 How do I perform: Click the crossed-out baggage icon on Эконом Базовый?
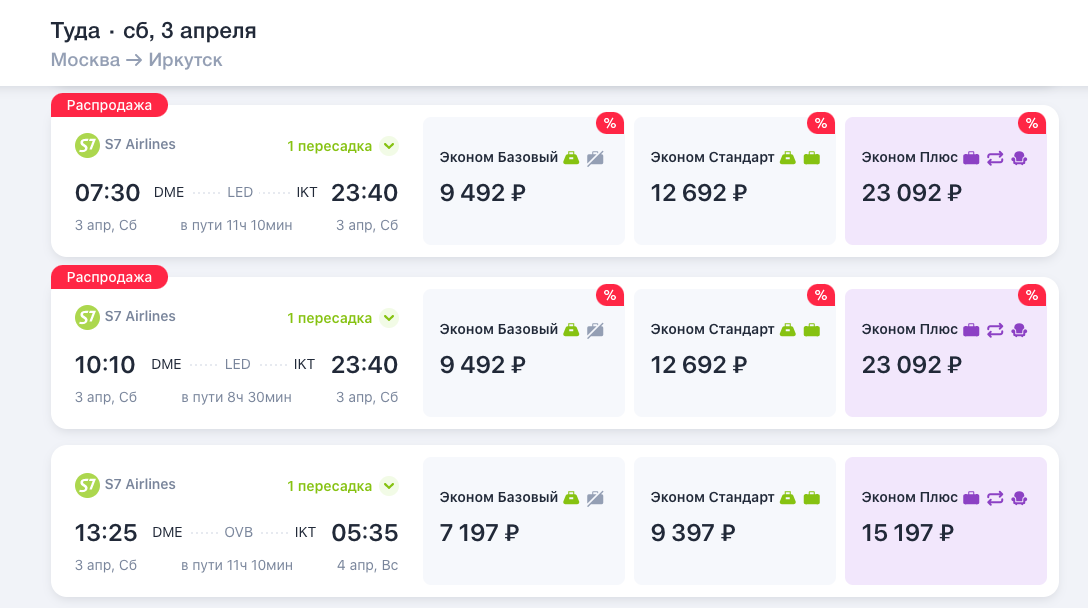pos(594,157)
